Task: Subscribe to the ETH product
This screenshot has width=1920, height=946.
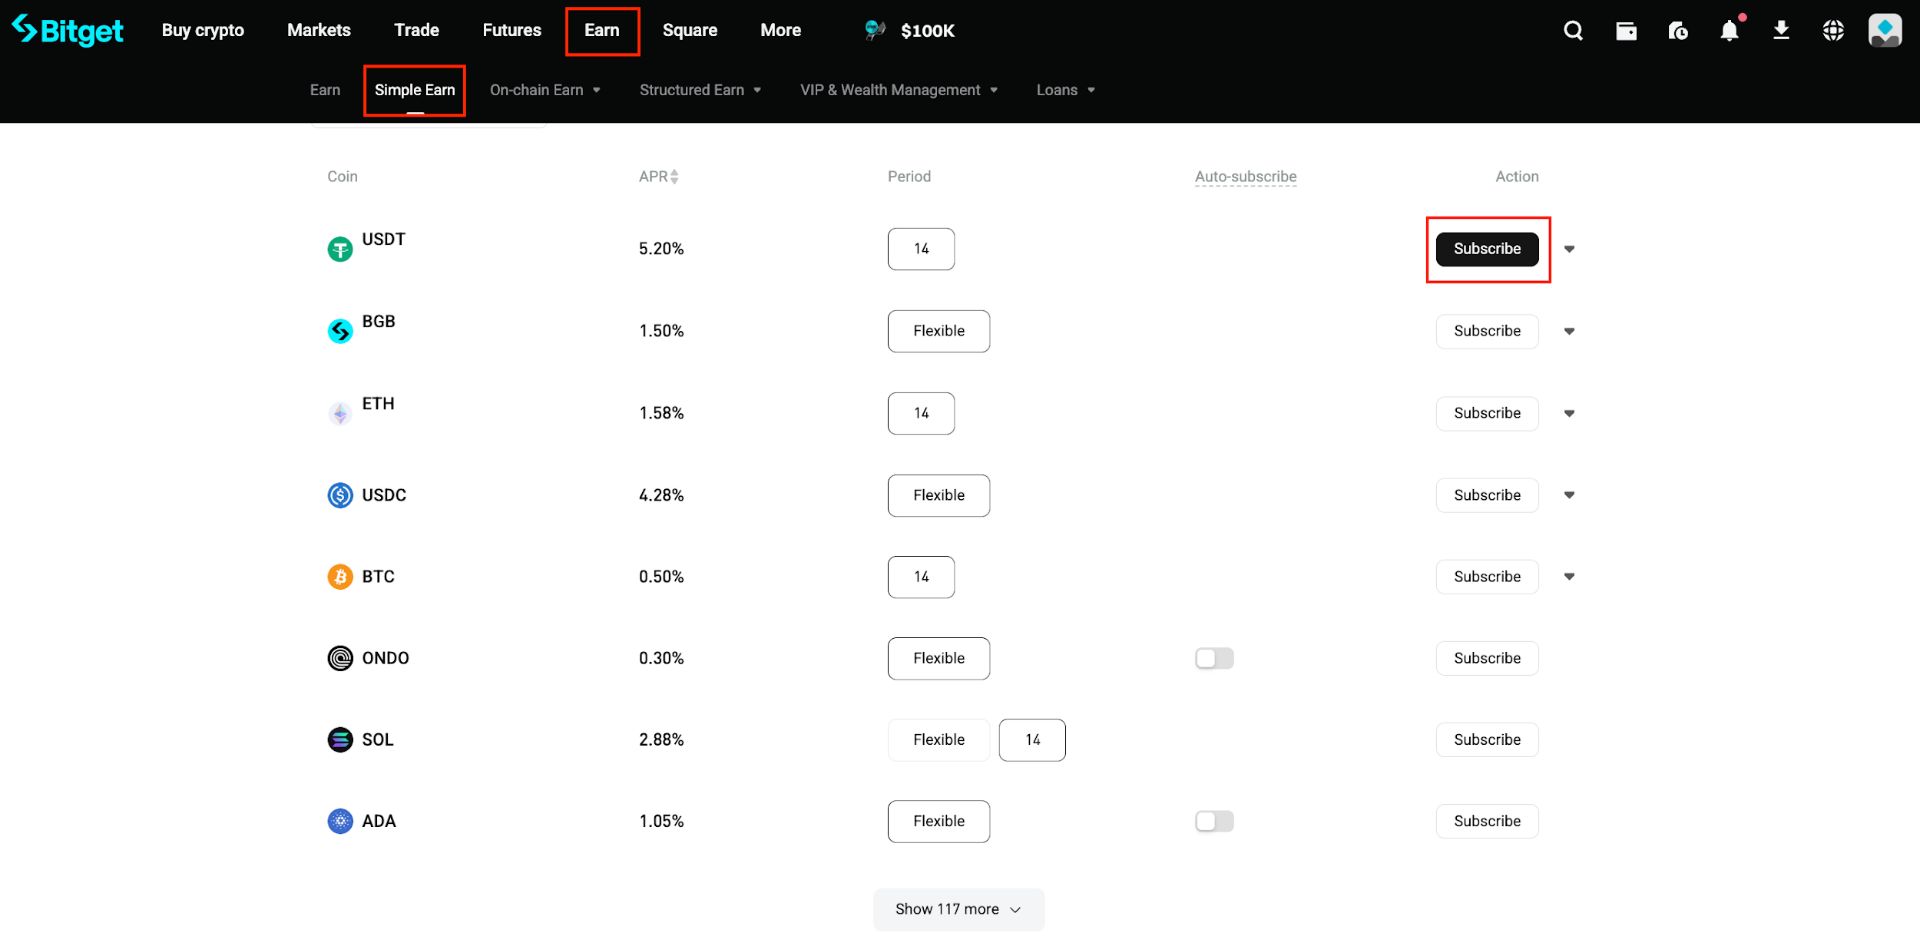Action: point(1487,413)
